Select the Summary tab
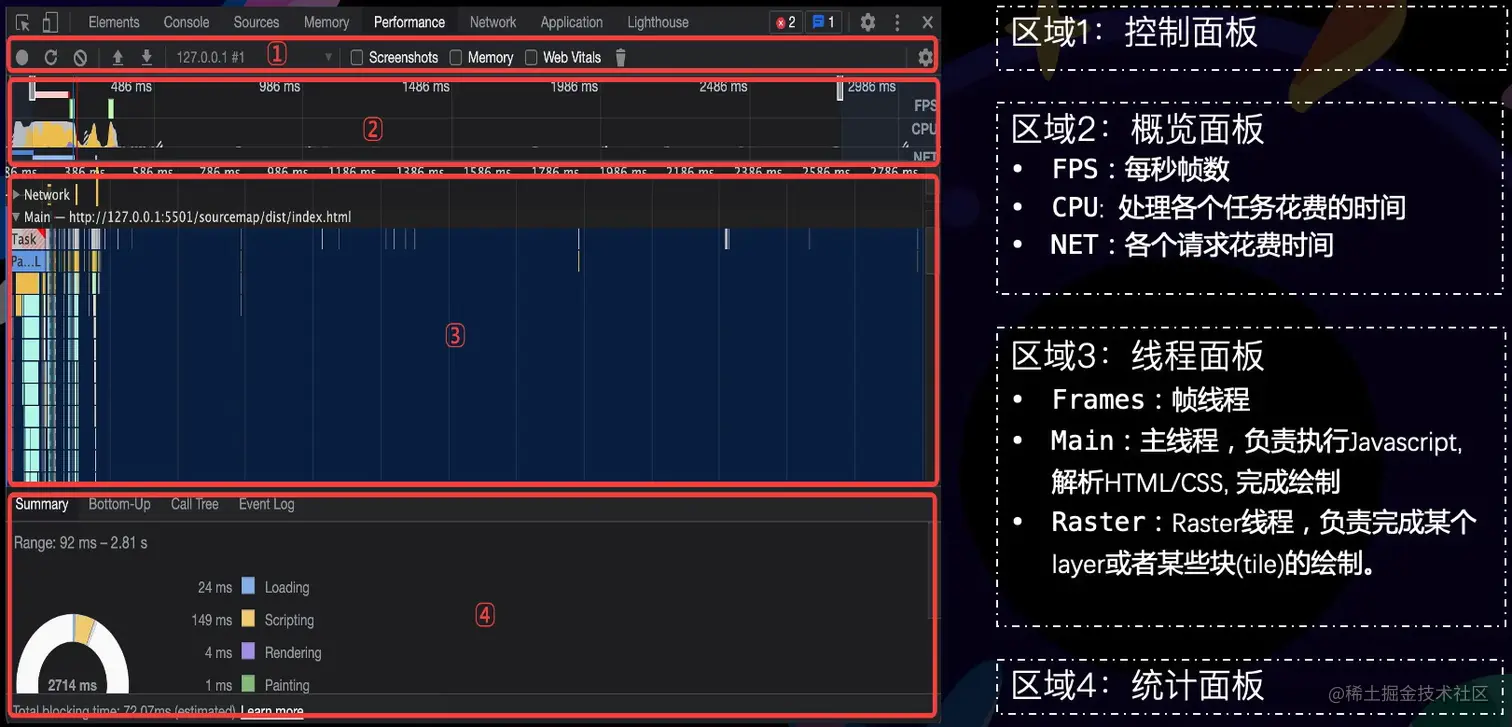 click(x=41, y=504)
